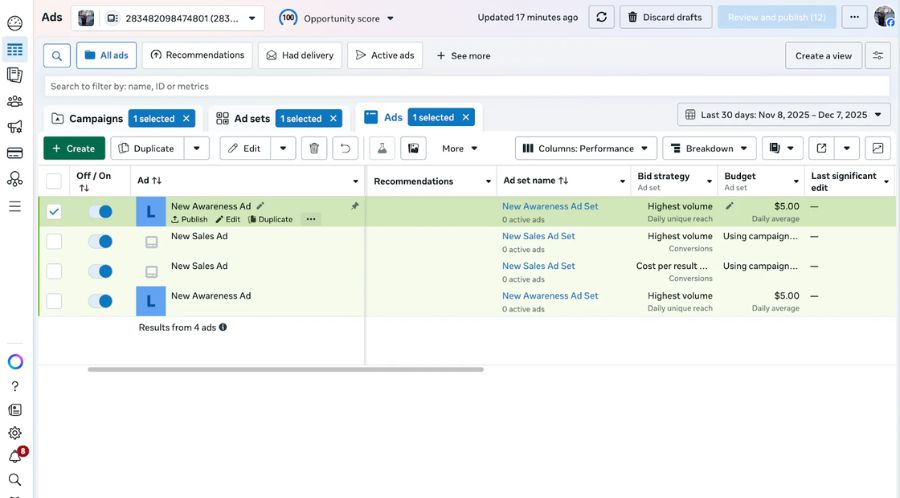Open the notifications bell icon
Viewport: 900px width, 498px height.
pyautogui.click(x=16, y=456)
